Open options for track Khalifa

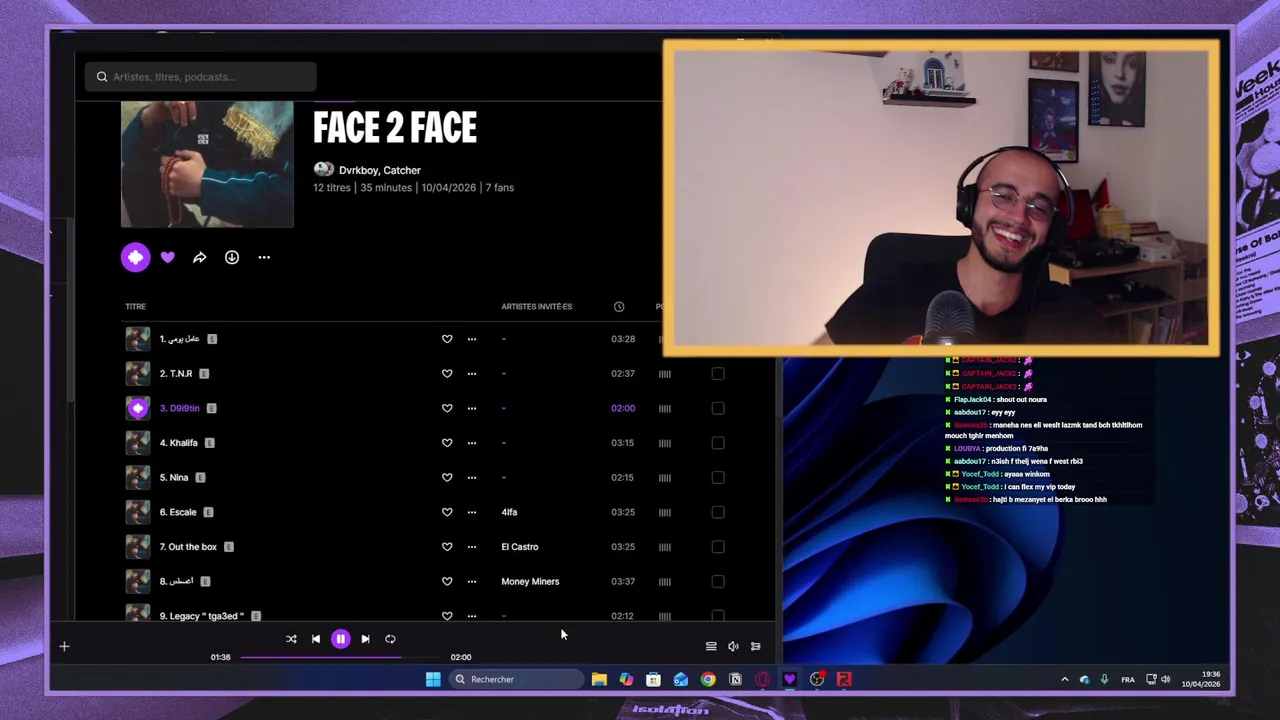pyautogui.click(x=472, y=443)
